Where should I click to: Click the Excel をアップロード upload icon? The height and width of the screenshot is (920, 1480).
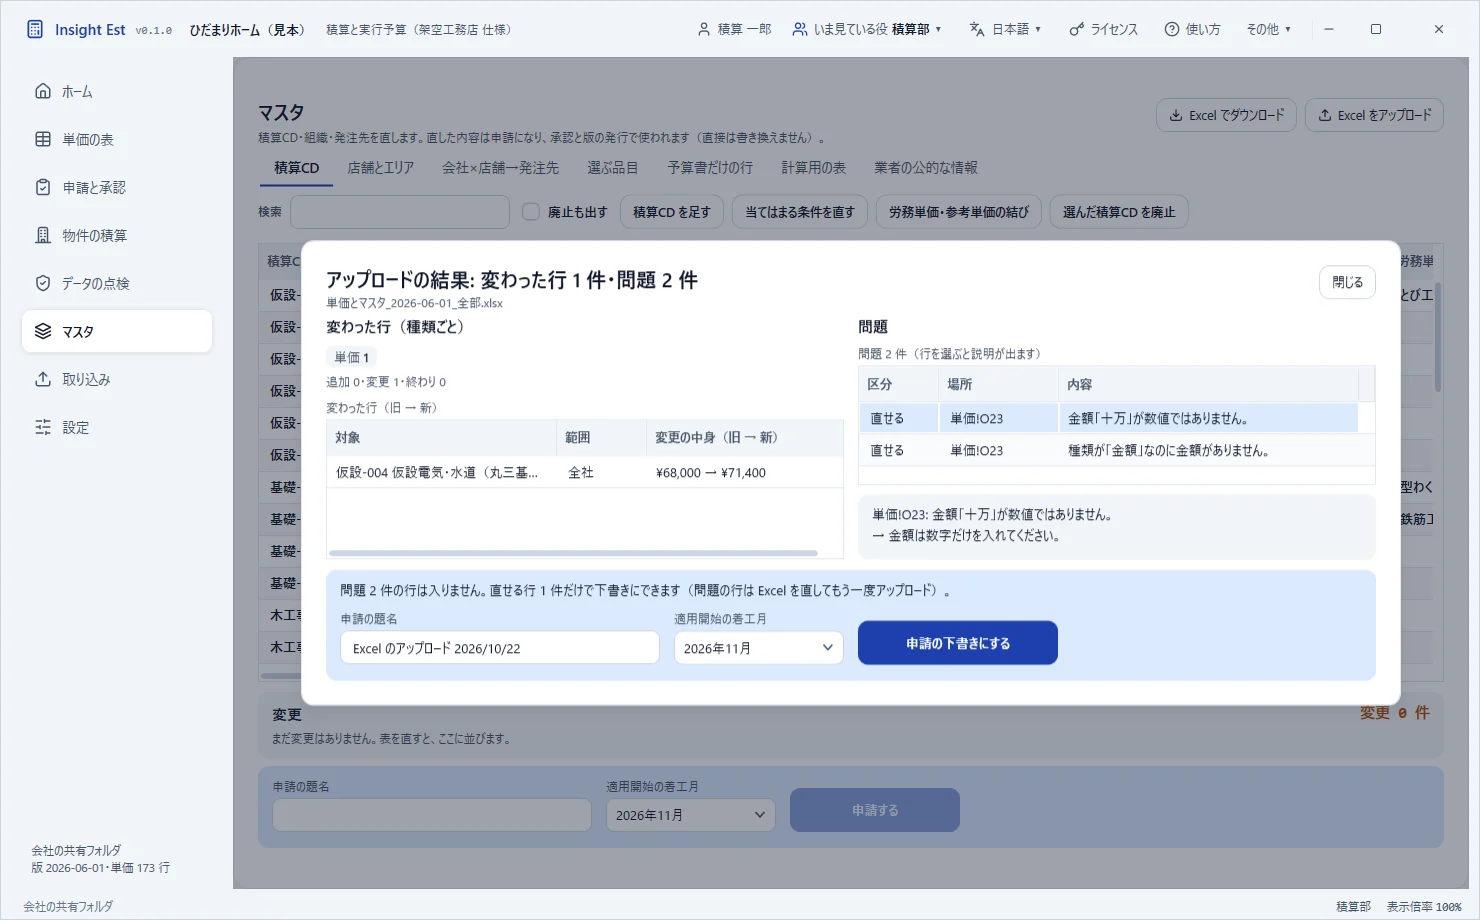[1325, 115]
